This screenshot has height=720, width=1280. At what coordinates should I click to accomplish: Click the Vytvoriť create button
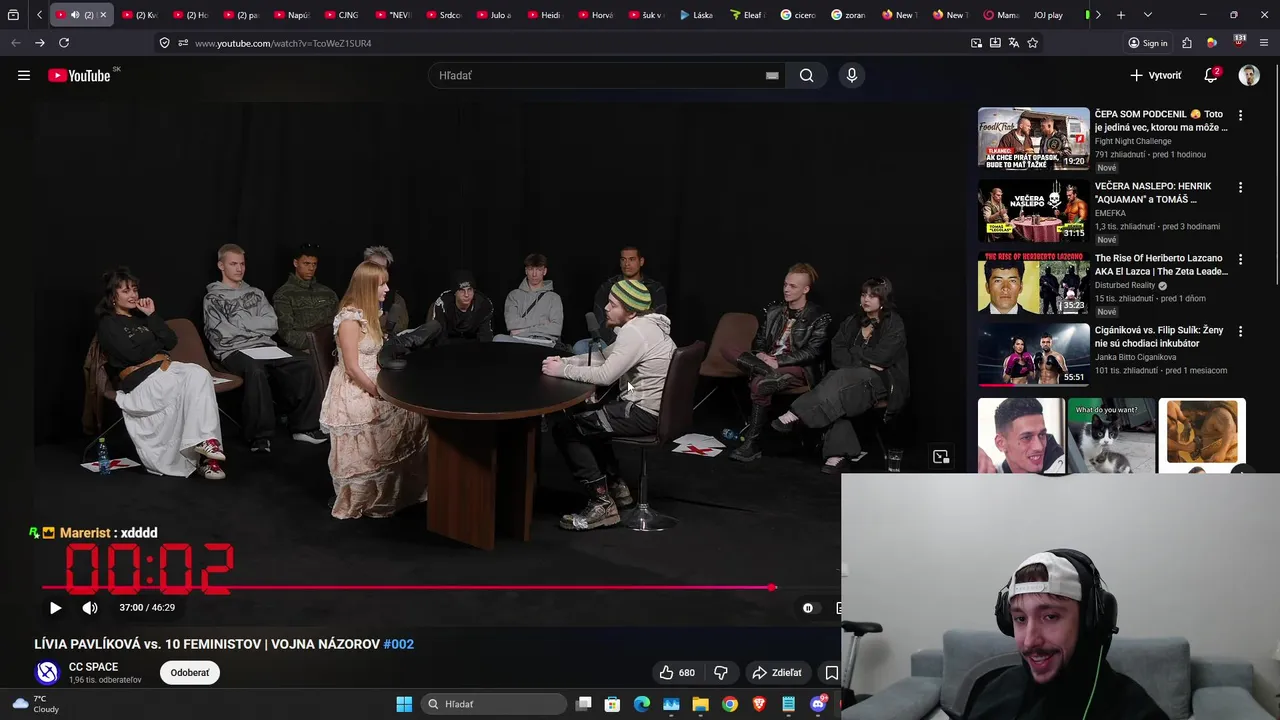tap(1156, 75)
